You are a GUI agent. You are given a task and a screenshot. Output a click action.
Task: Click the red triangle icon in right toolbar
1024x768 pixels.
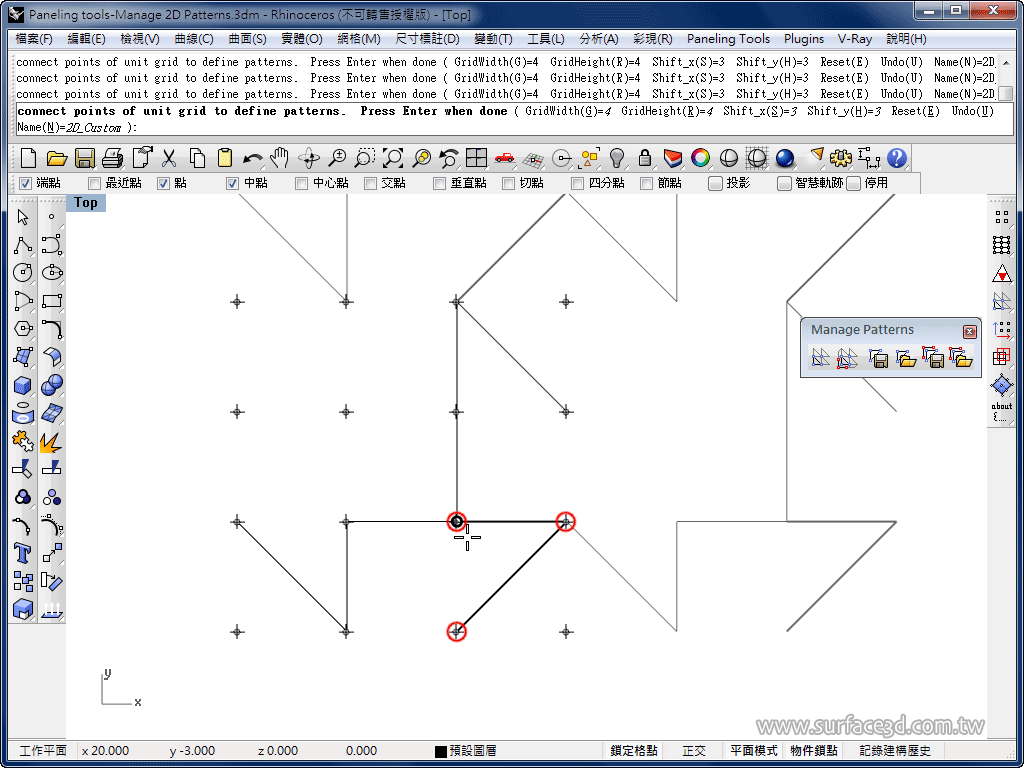coord(1002,274)
